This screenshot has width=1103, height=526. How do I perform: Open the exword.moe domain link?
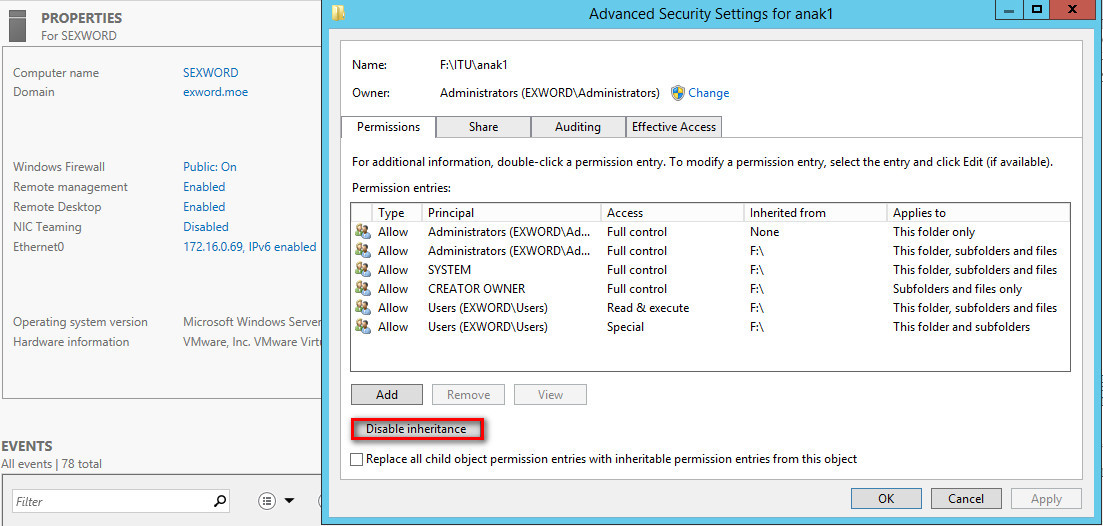215,92
